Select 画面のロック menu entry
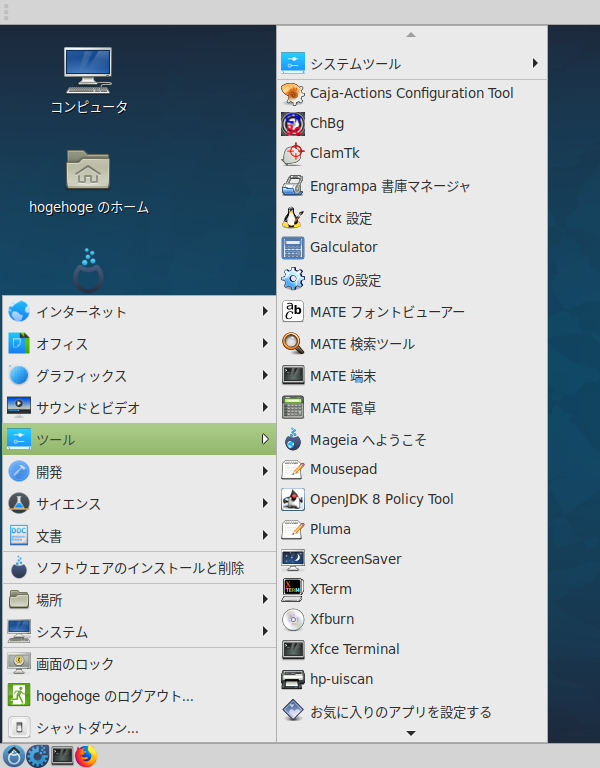Image resolution: width=600 pixels, height=768 pixels. coord(140,664)
